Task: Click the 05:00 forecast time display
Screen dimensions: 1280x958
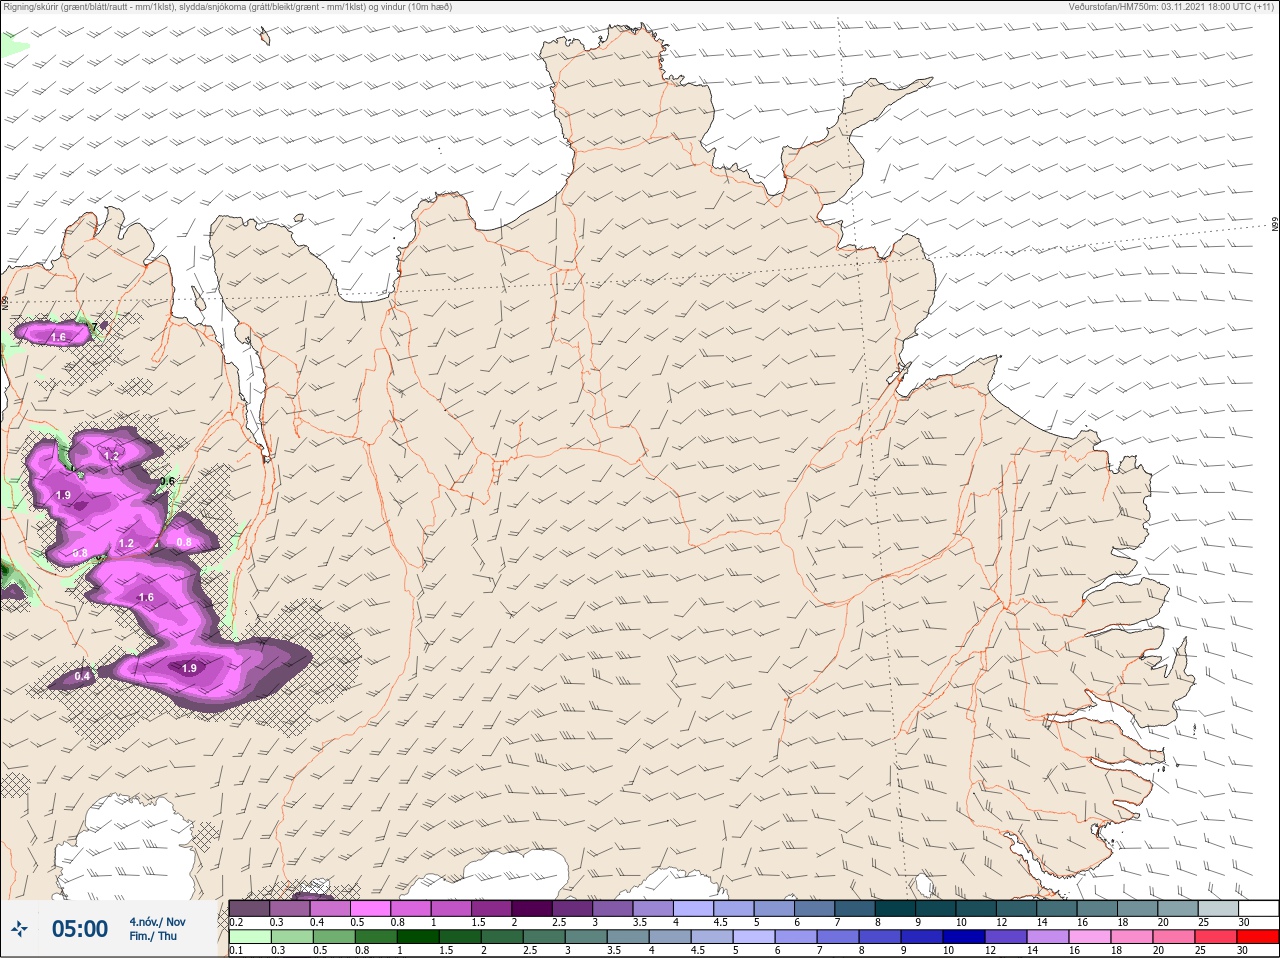Action: tap(80, 930)
